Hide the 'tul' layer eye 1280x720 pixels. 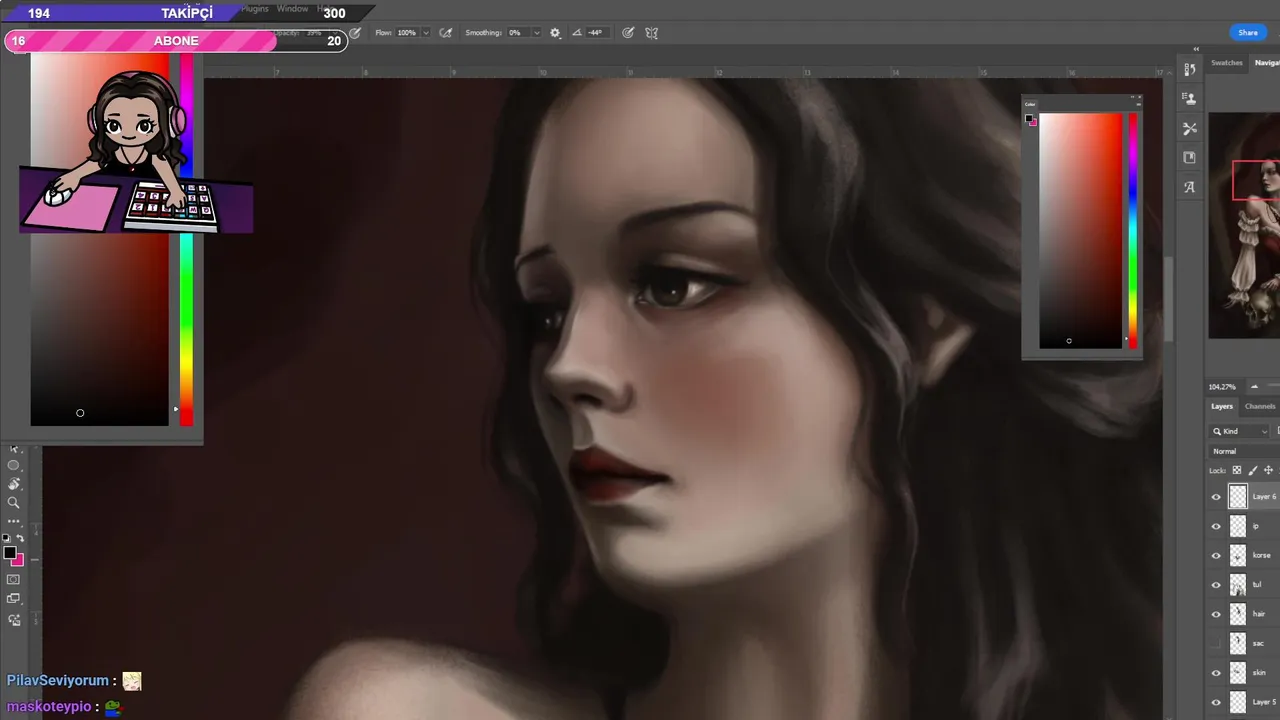tap(1216, 585)
